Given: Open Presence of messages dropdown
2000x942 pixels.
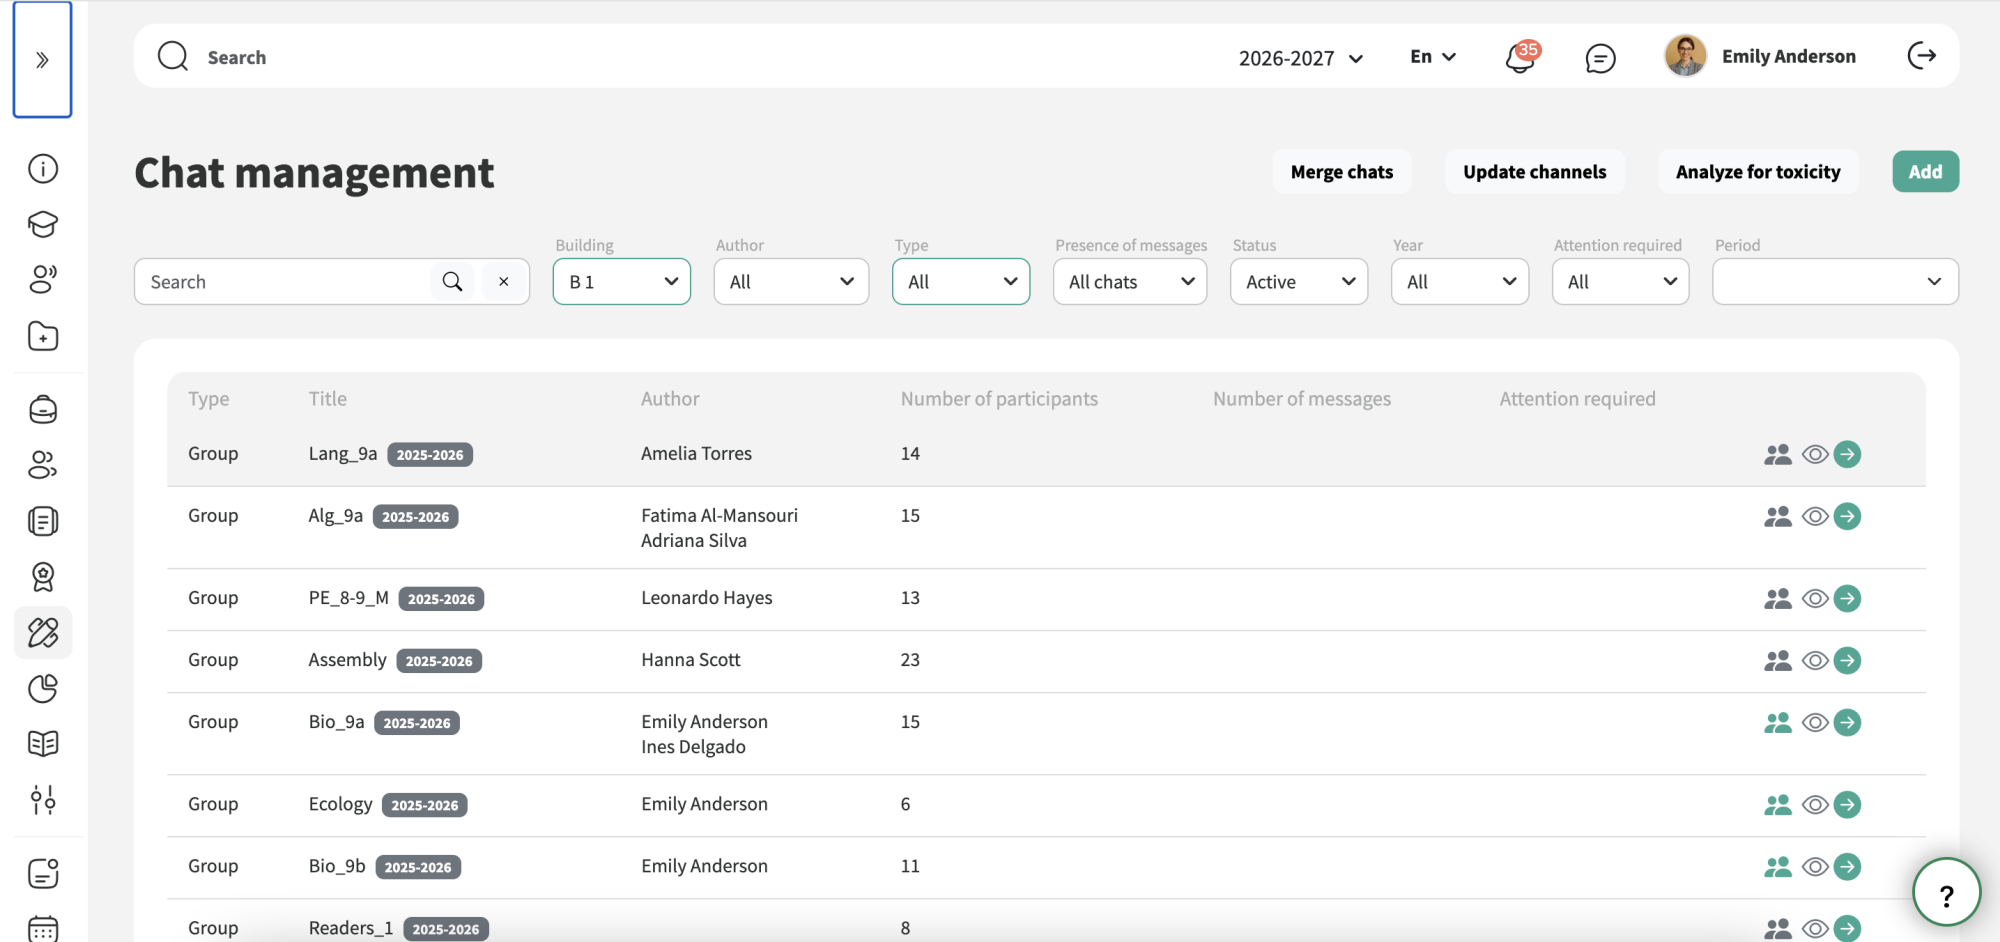Looking at the screenshot, I should click(x=1130, y=282).
